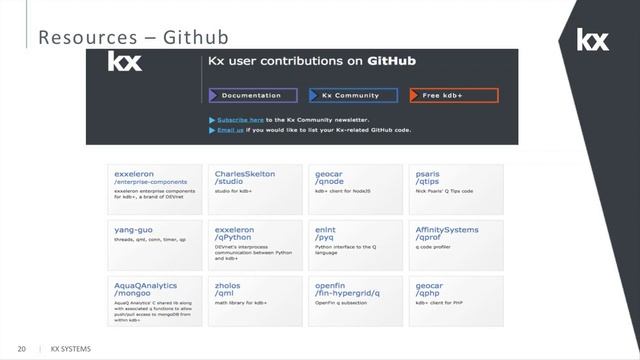Click the 'math library for kdb+' description

point(240,303)
